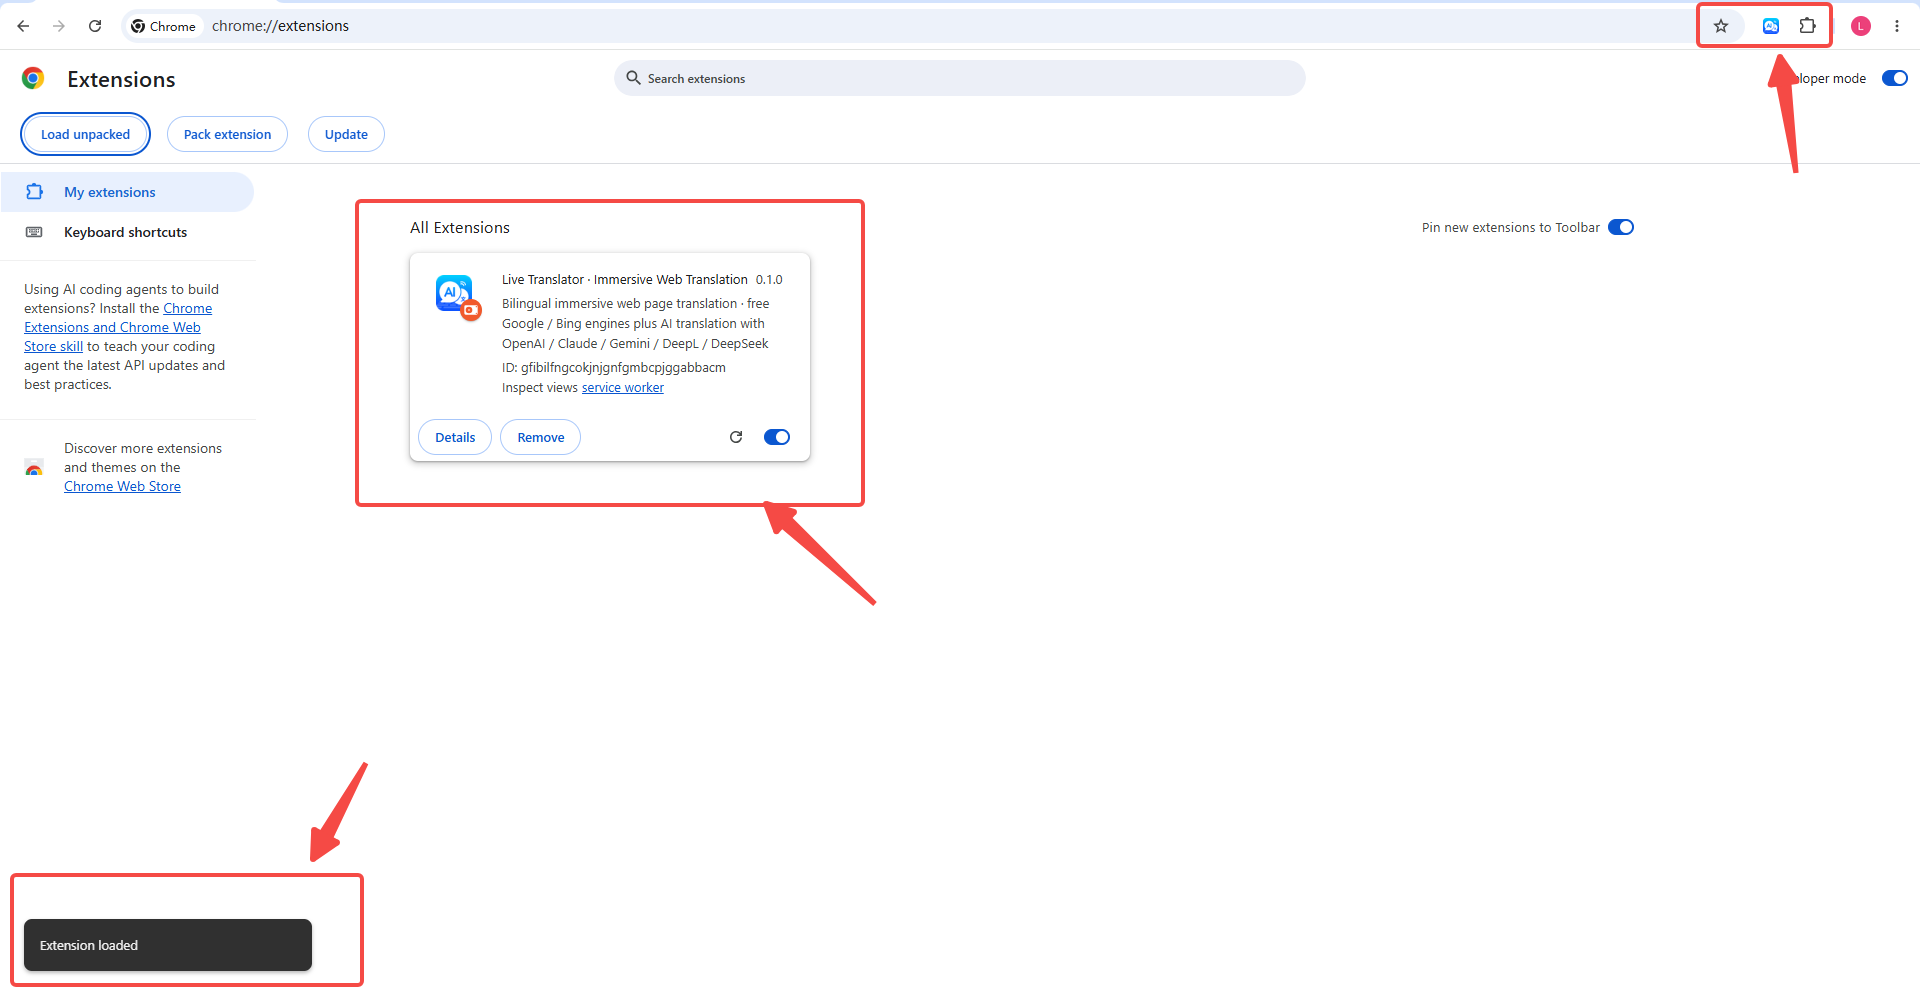Click the Chrome logo beside Extensions title
The height and width of the screenshot is (995, 1920).
pyautogui.click(x=33, y=78)
